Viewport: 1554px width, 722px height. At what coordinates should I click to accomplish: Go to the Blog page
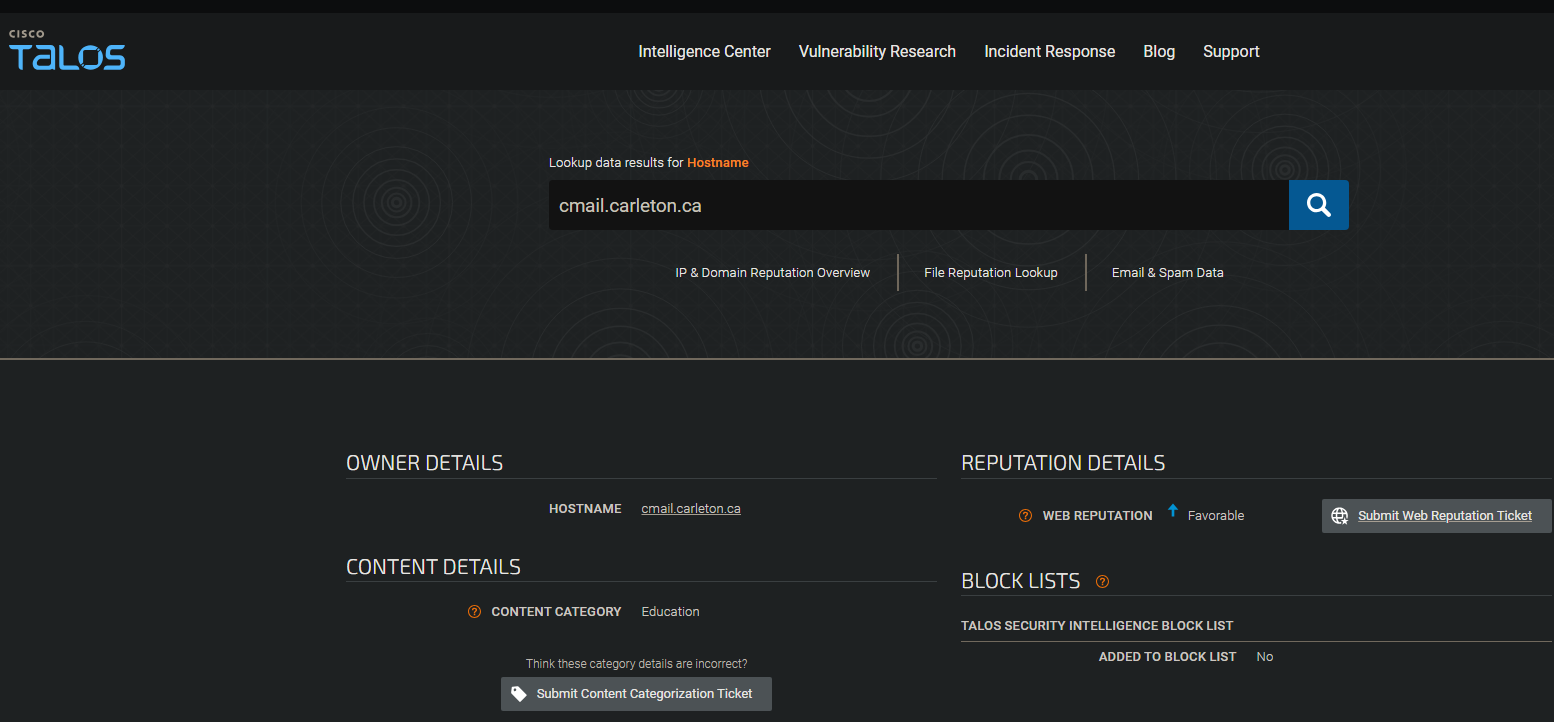(x=1159, y=52)
